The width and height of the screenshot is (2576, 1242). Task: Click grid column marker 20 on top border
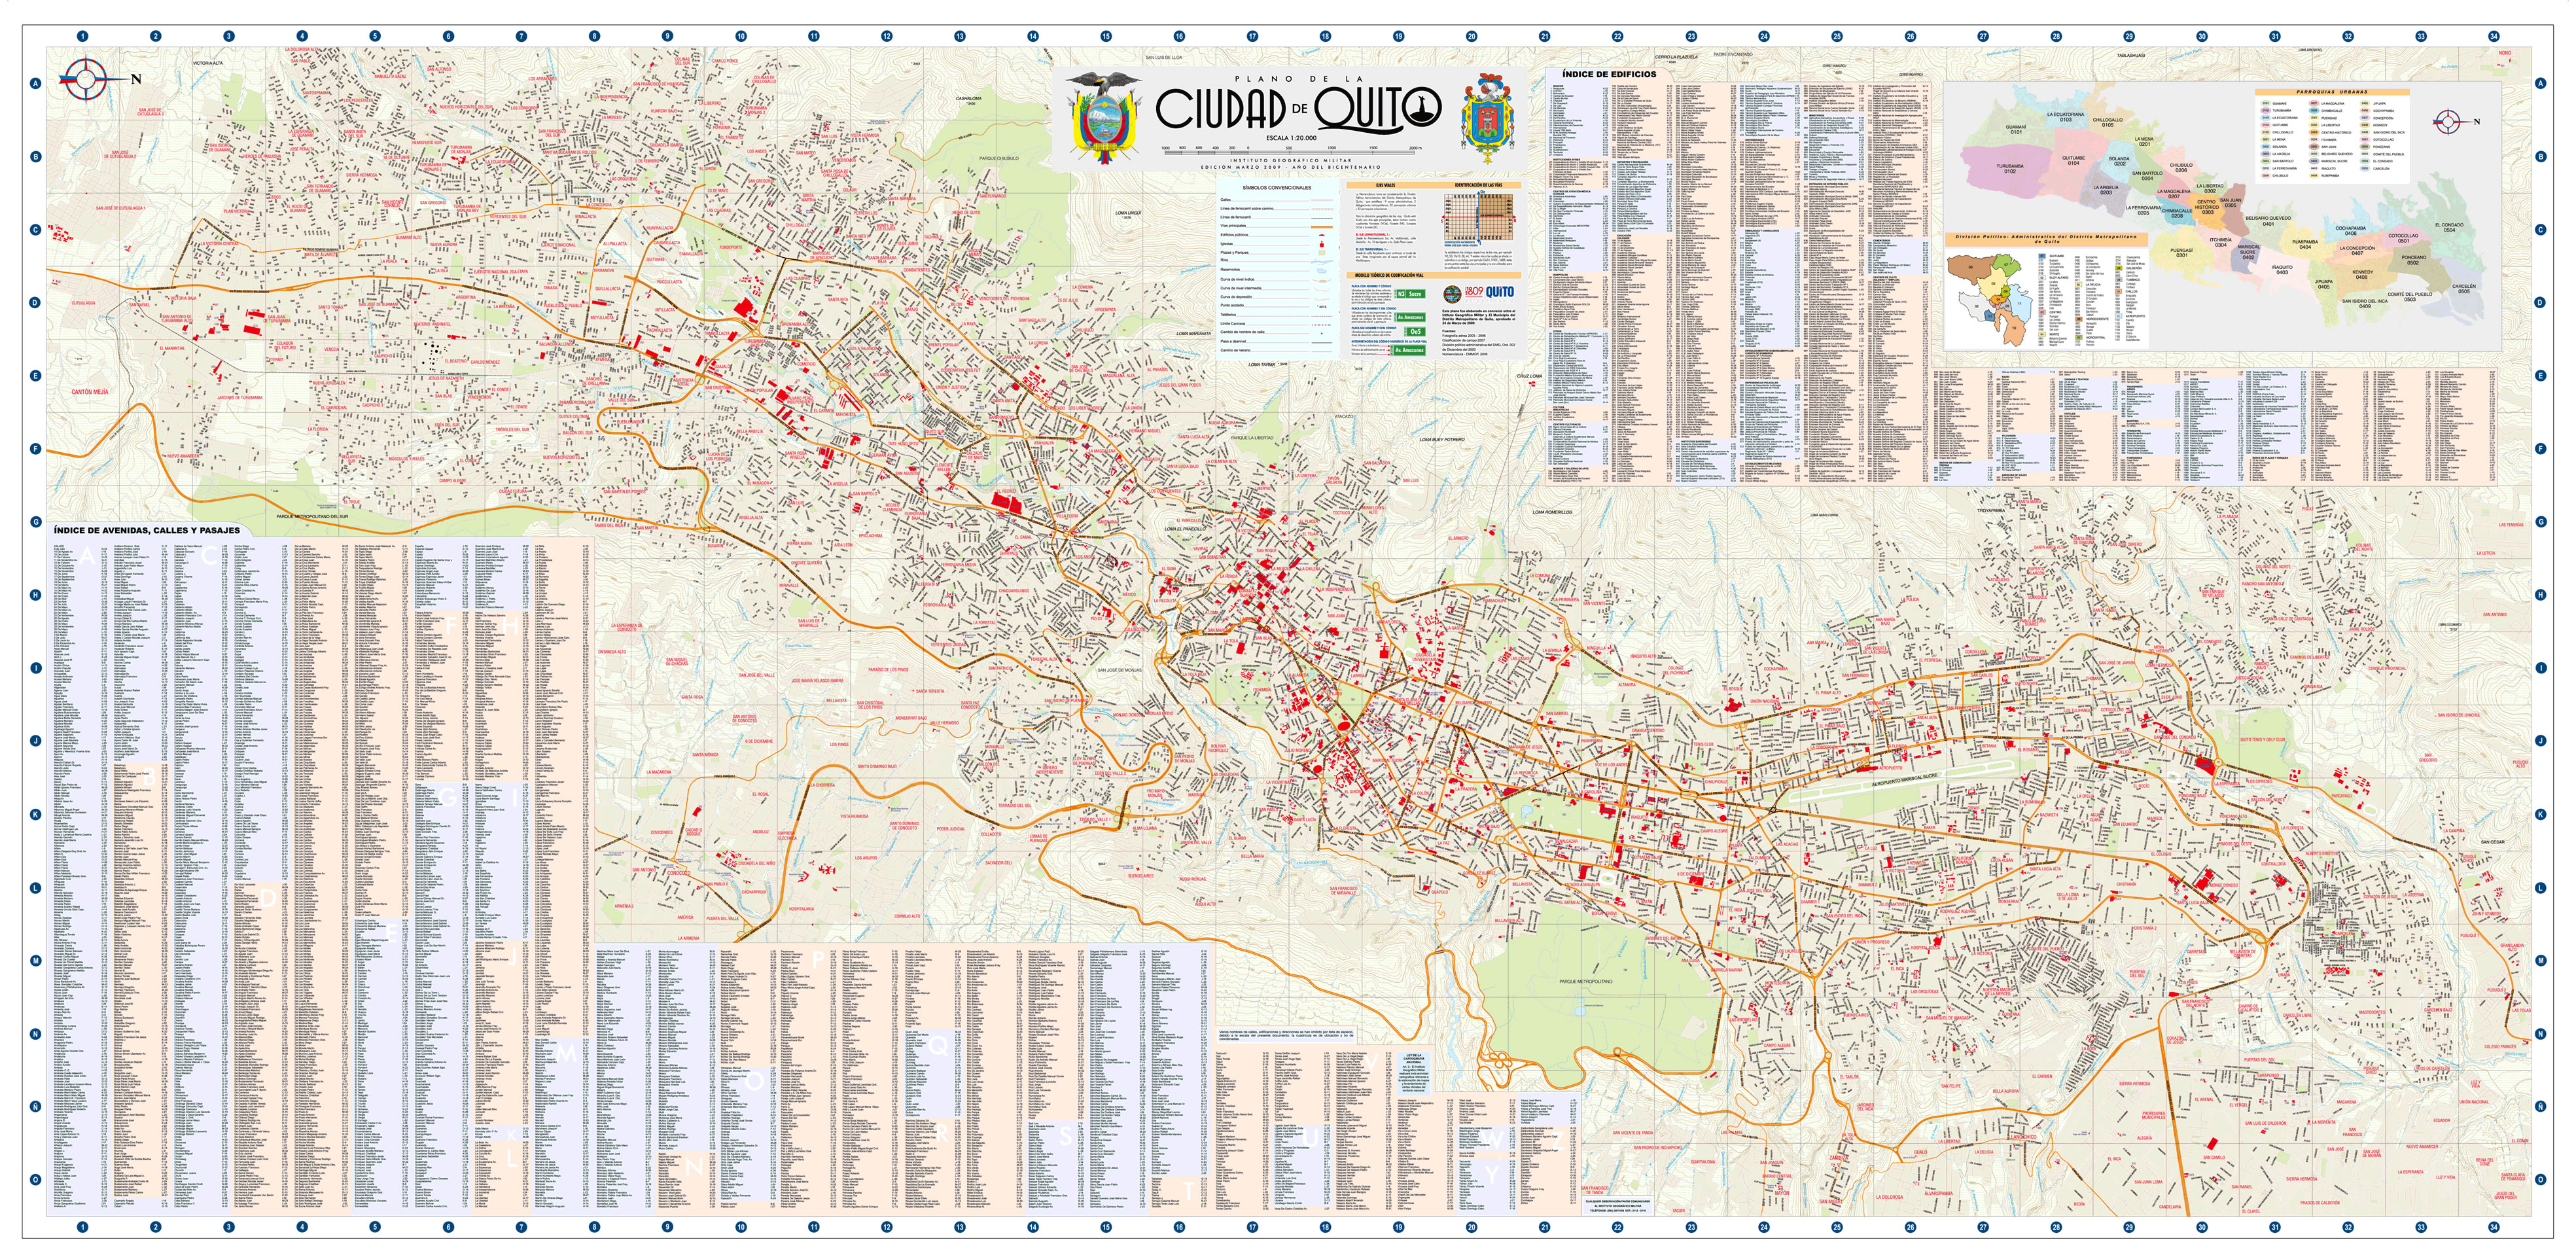(x=1472, y=36)
